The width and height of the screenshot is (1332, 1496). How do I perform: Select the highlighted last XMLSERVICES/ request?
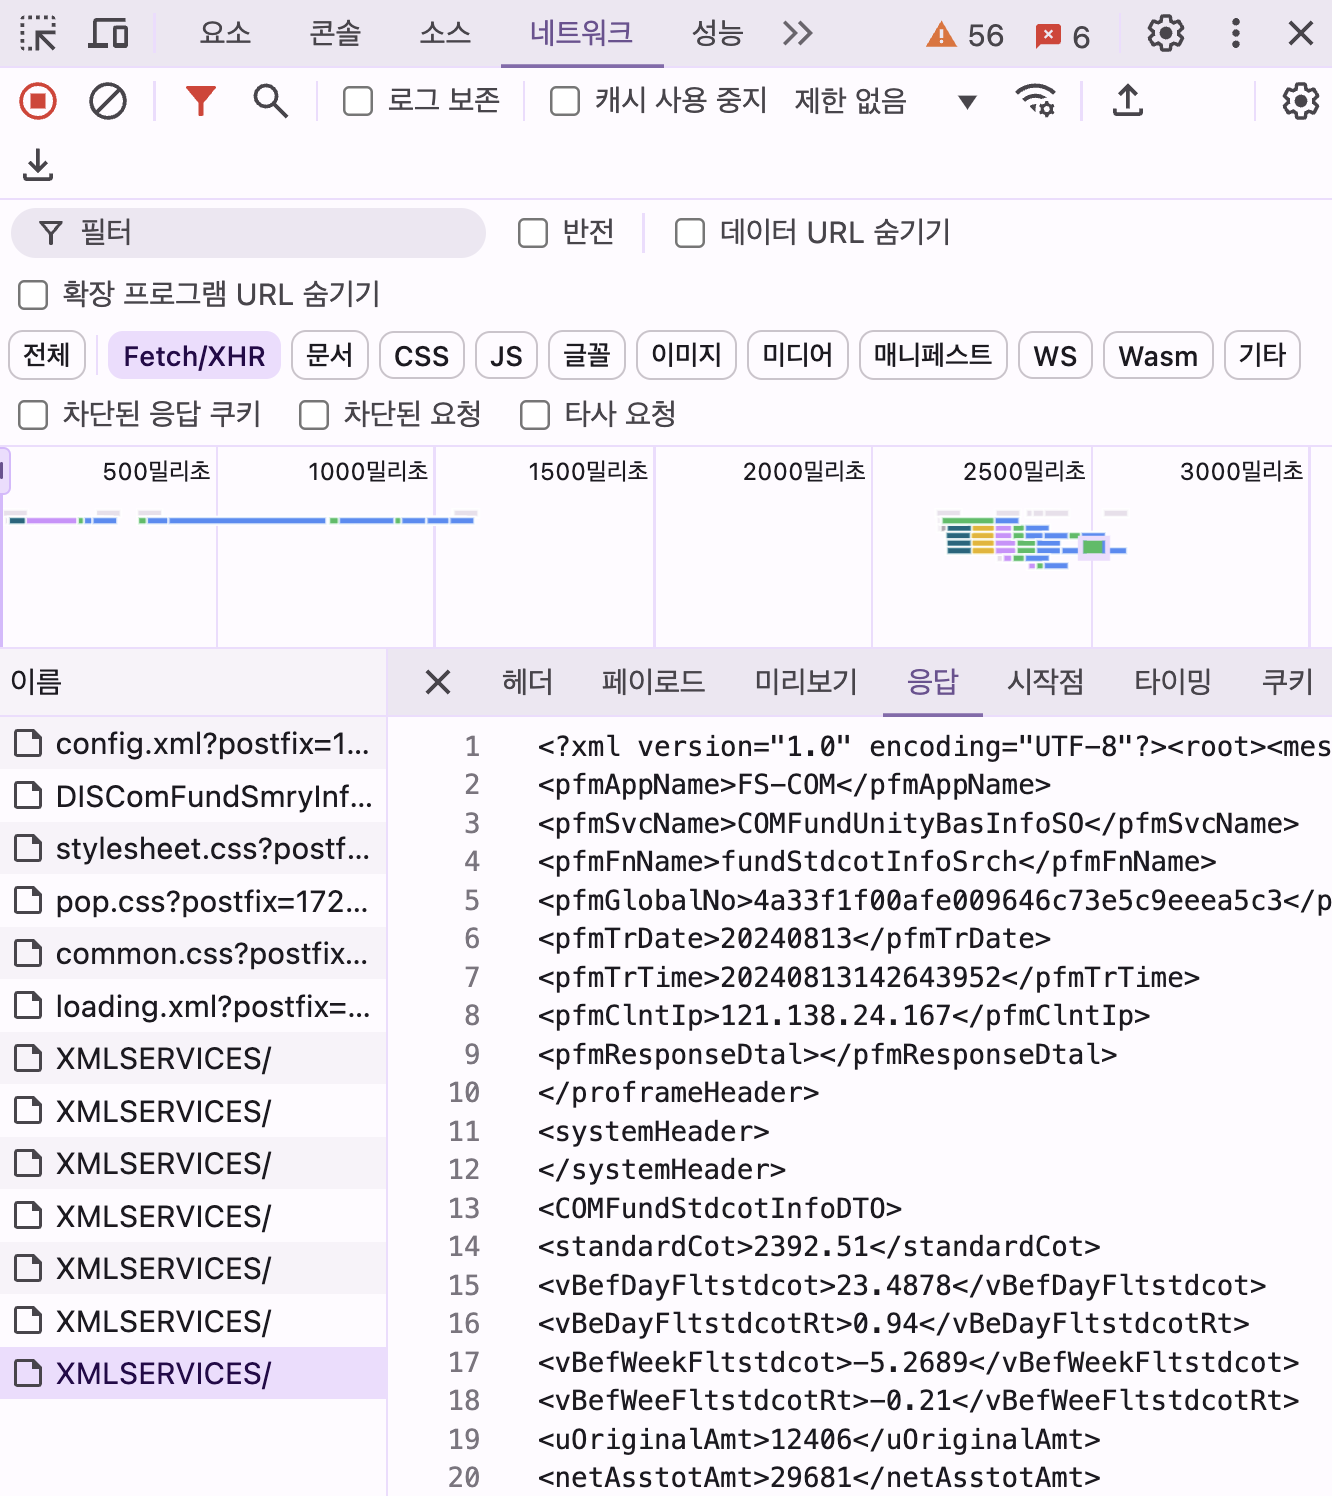(x=193, y=1373)
